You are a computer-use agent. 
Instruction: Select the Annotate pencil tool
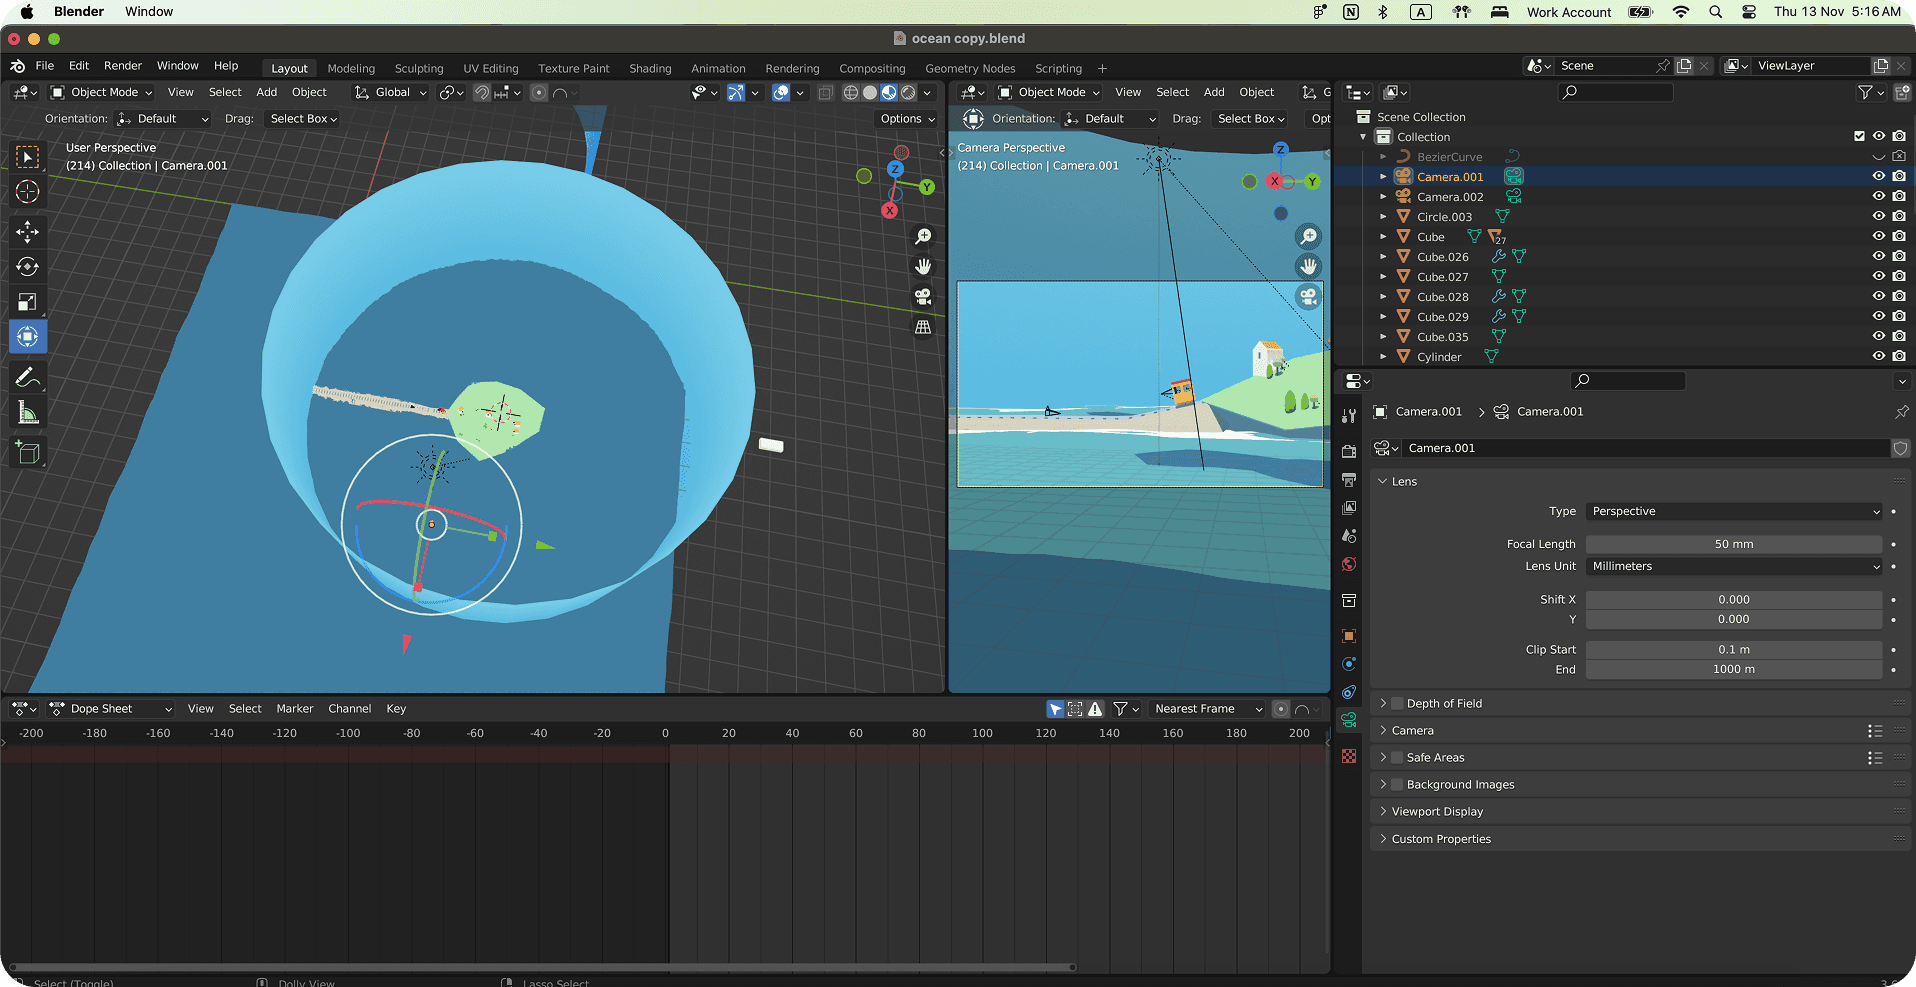(27, 378)
